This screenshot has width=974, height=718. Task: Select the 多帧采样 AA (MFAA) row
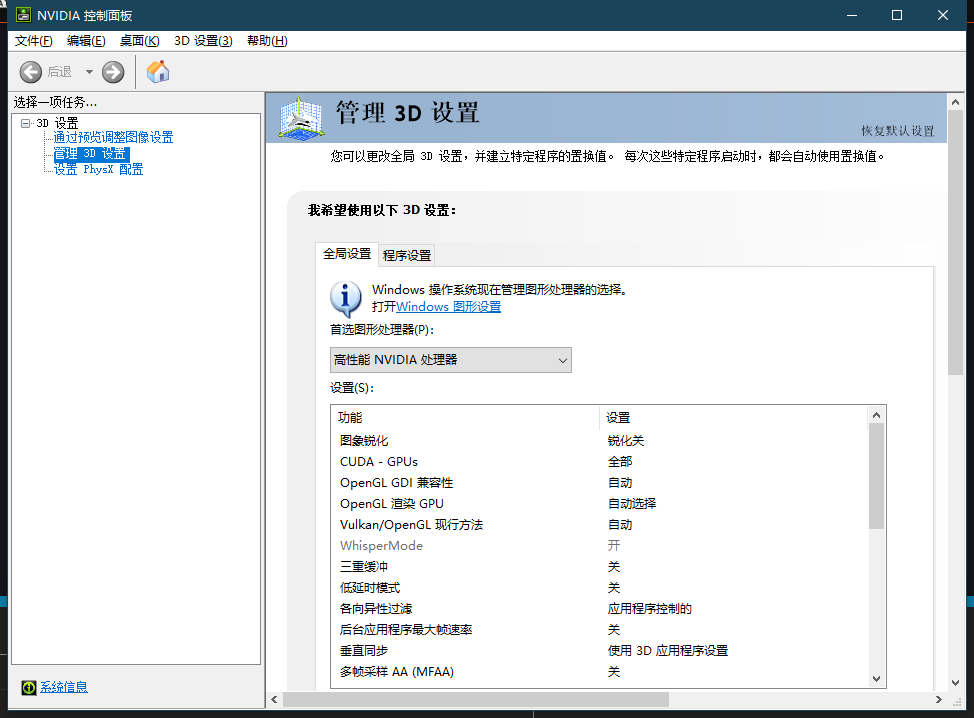pyautogui.click(x=599, y=672)
